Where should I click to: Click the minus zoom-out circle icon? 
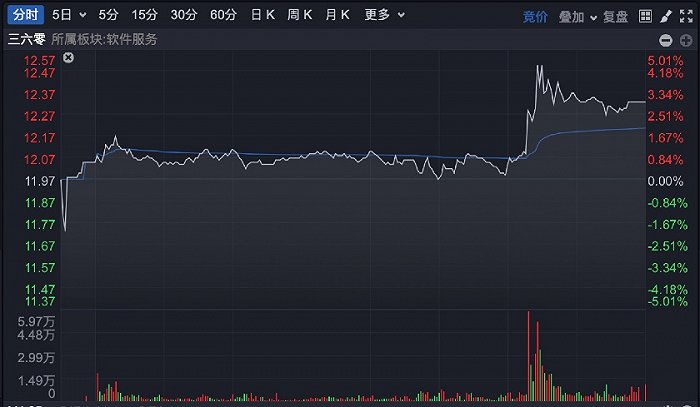(666, 41)
